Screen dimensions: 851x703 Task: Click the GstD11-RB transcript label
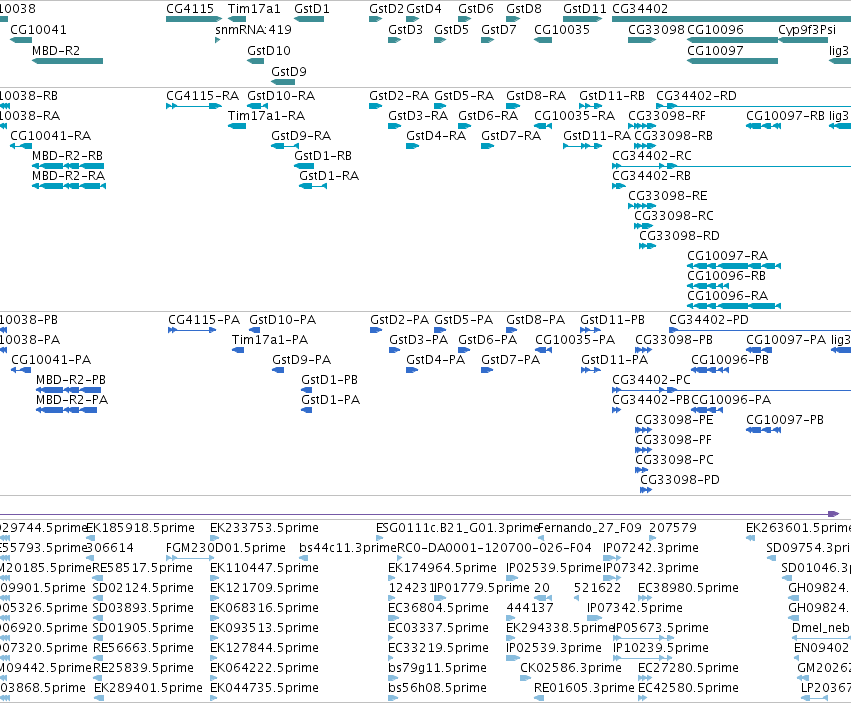[612, 96]
